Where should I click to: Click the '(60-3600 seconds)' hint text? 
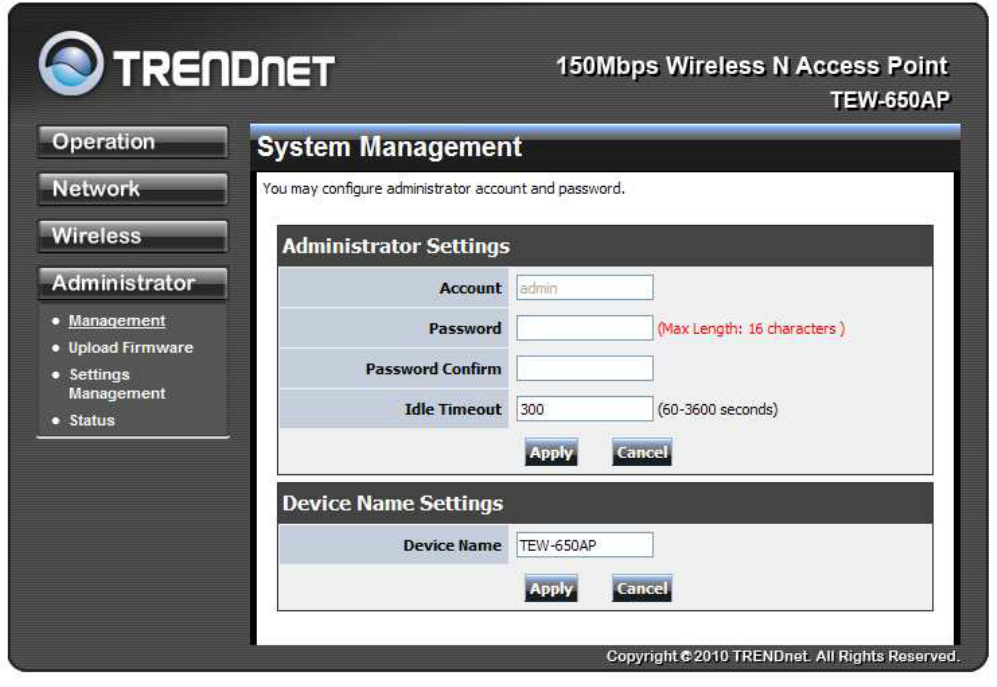click(717, 410)
